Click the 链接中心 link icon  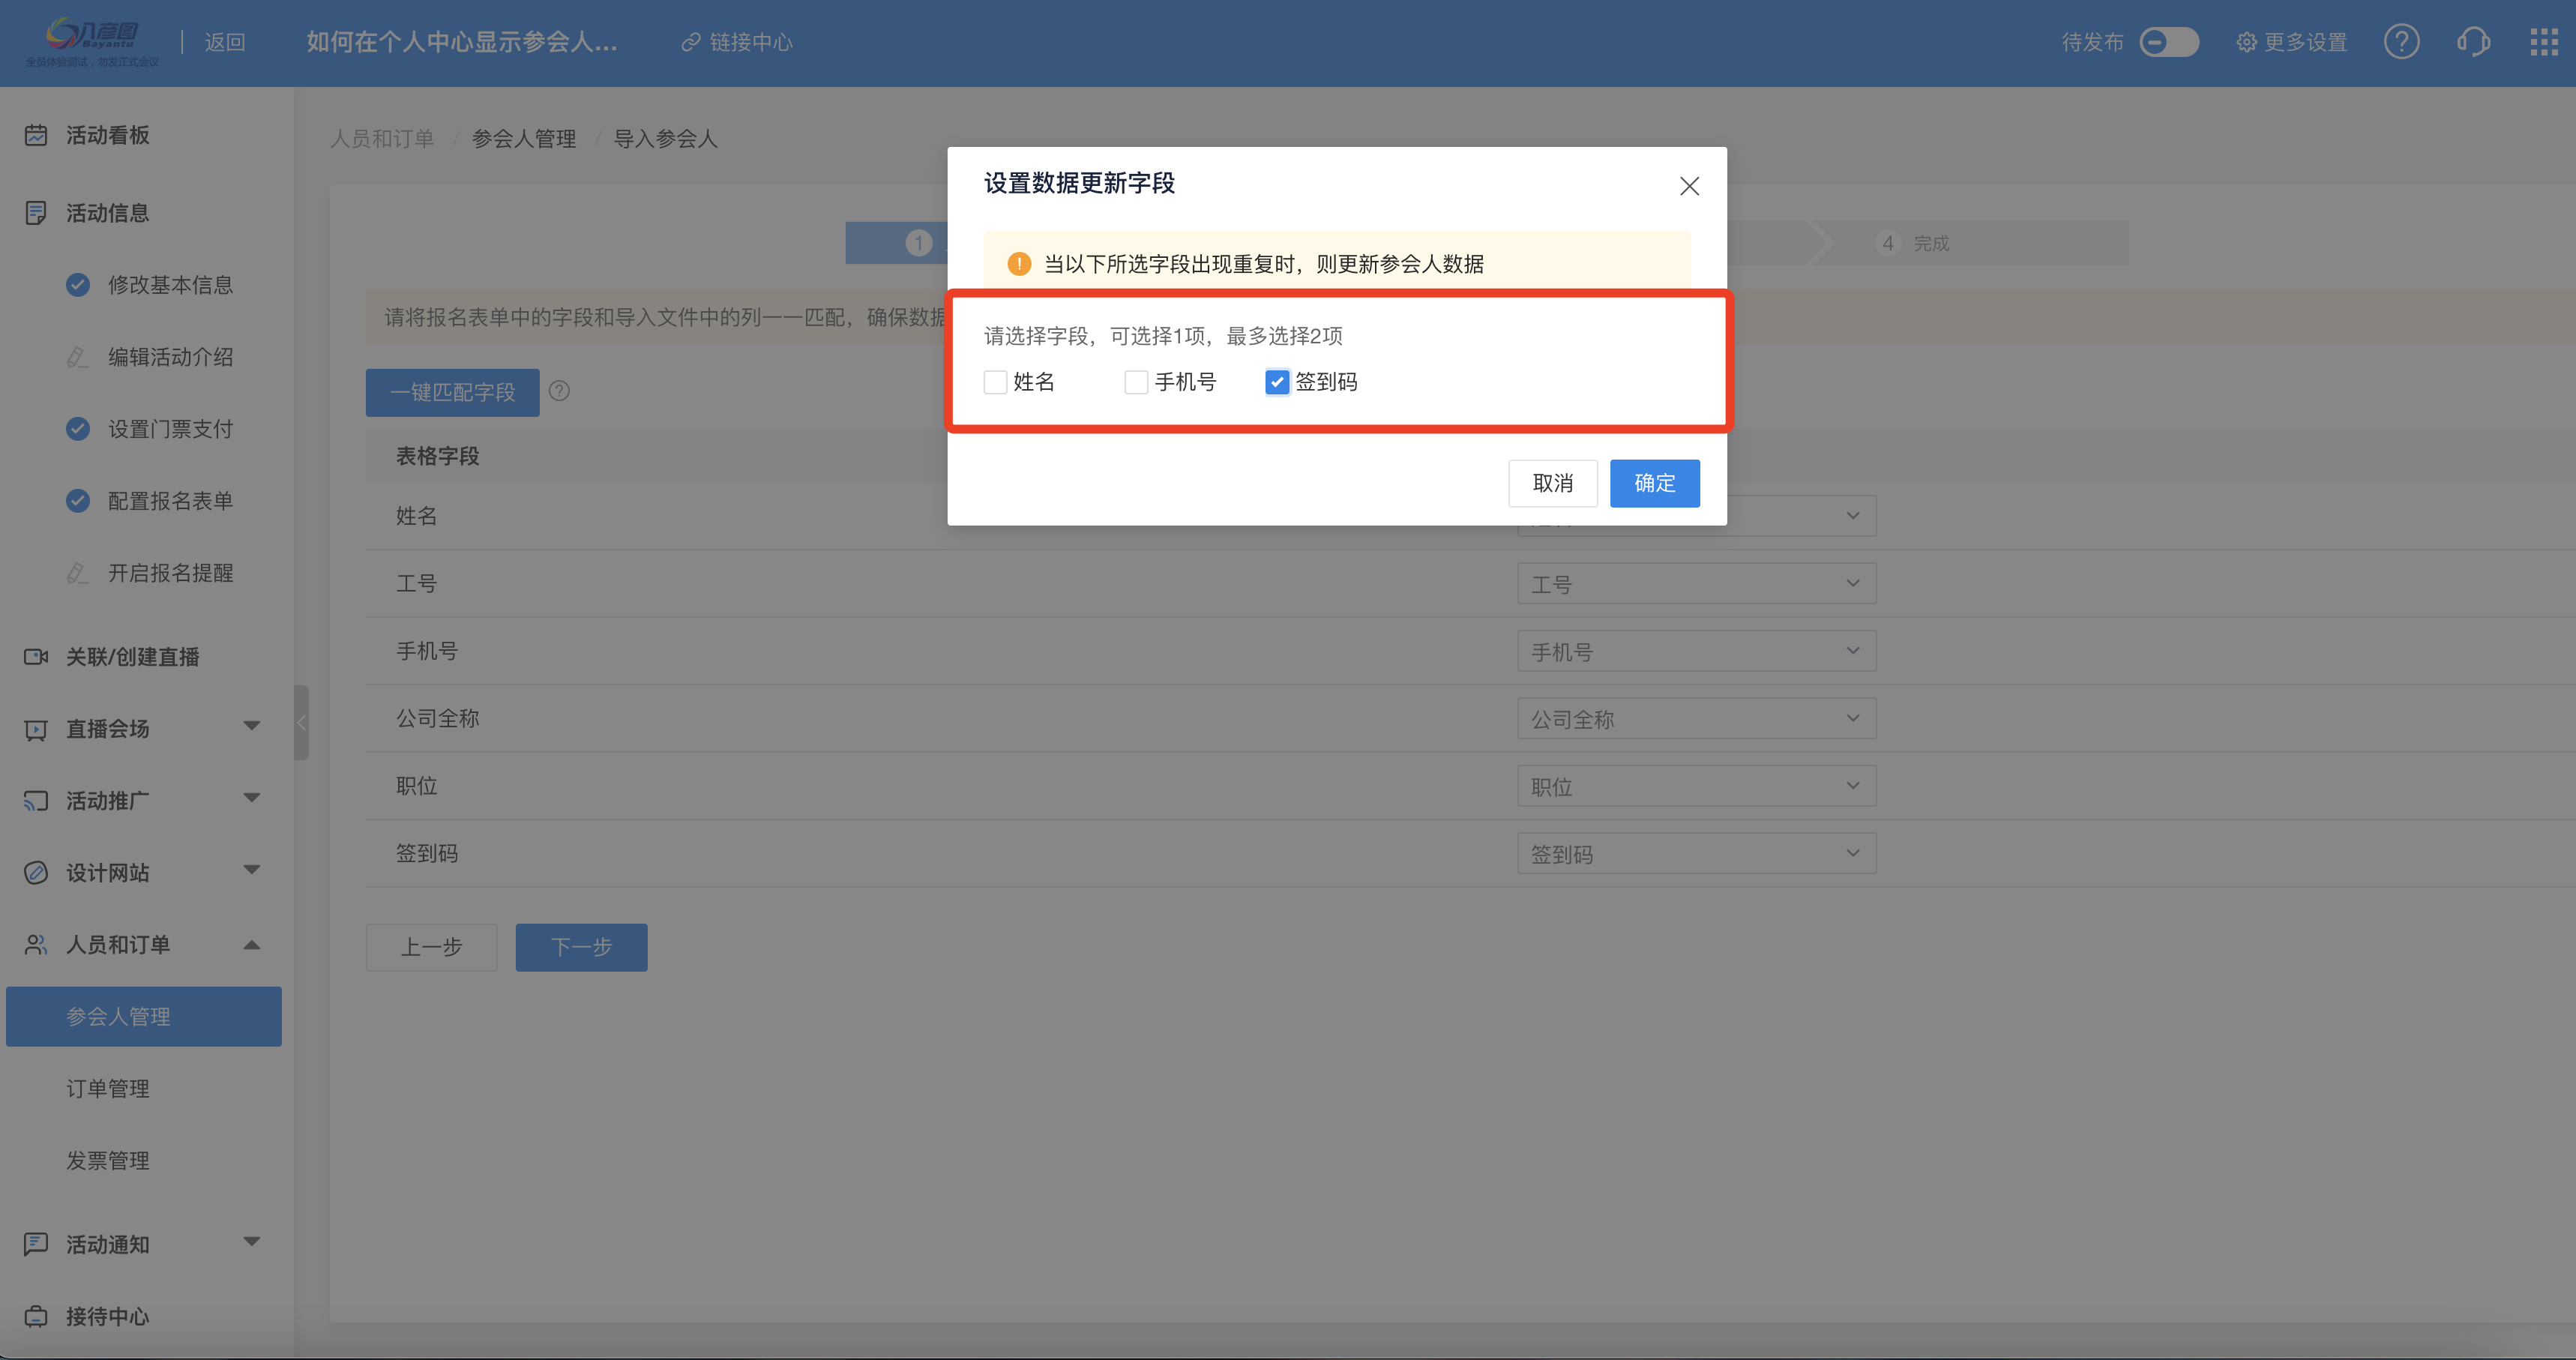(690, 42)
